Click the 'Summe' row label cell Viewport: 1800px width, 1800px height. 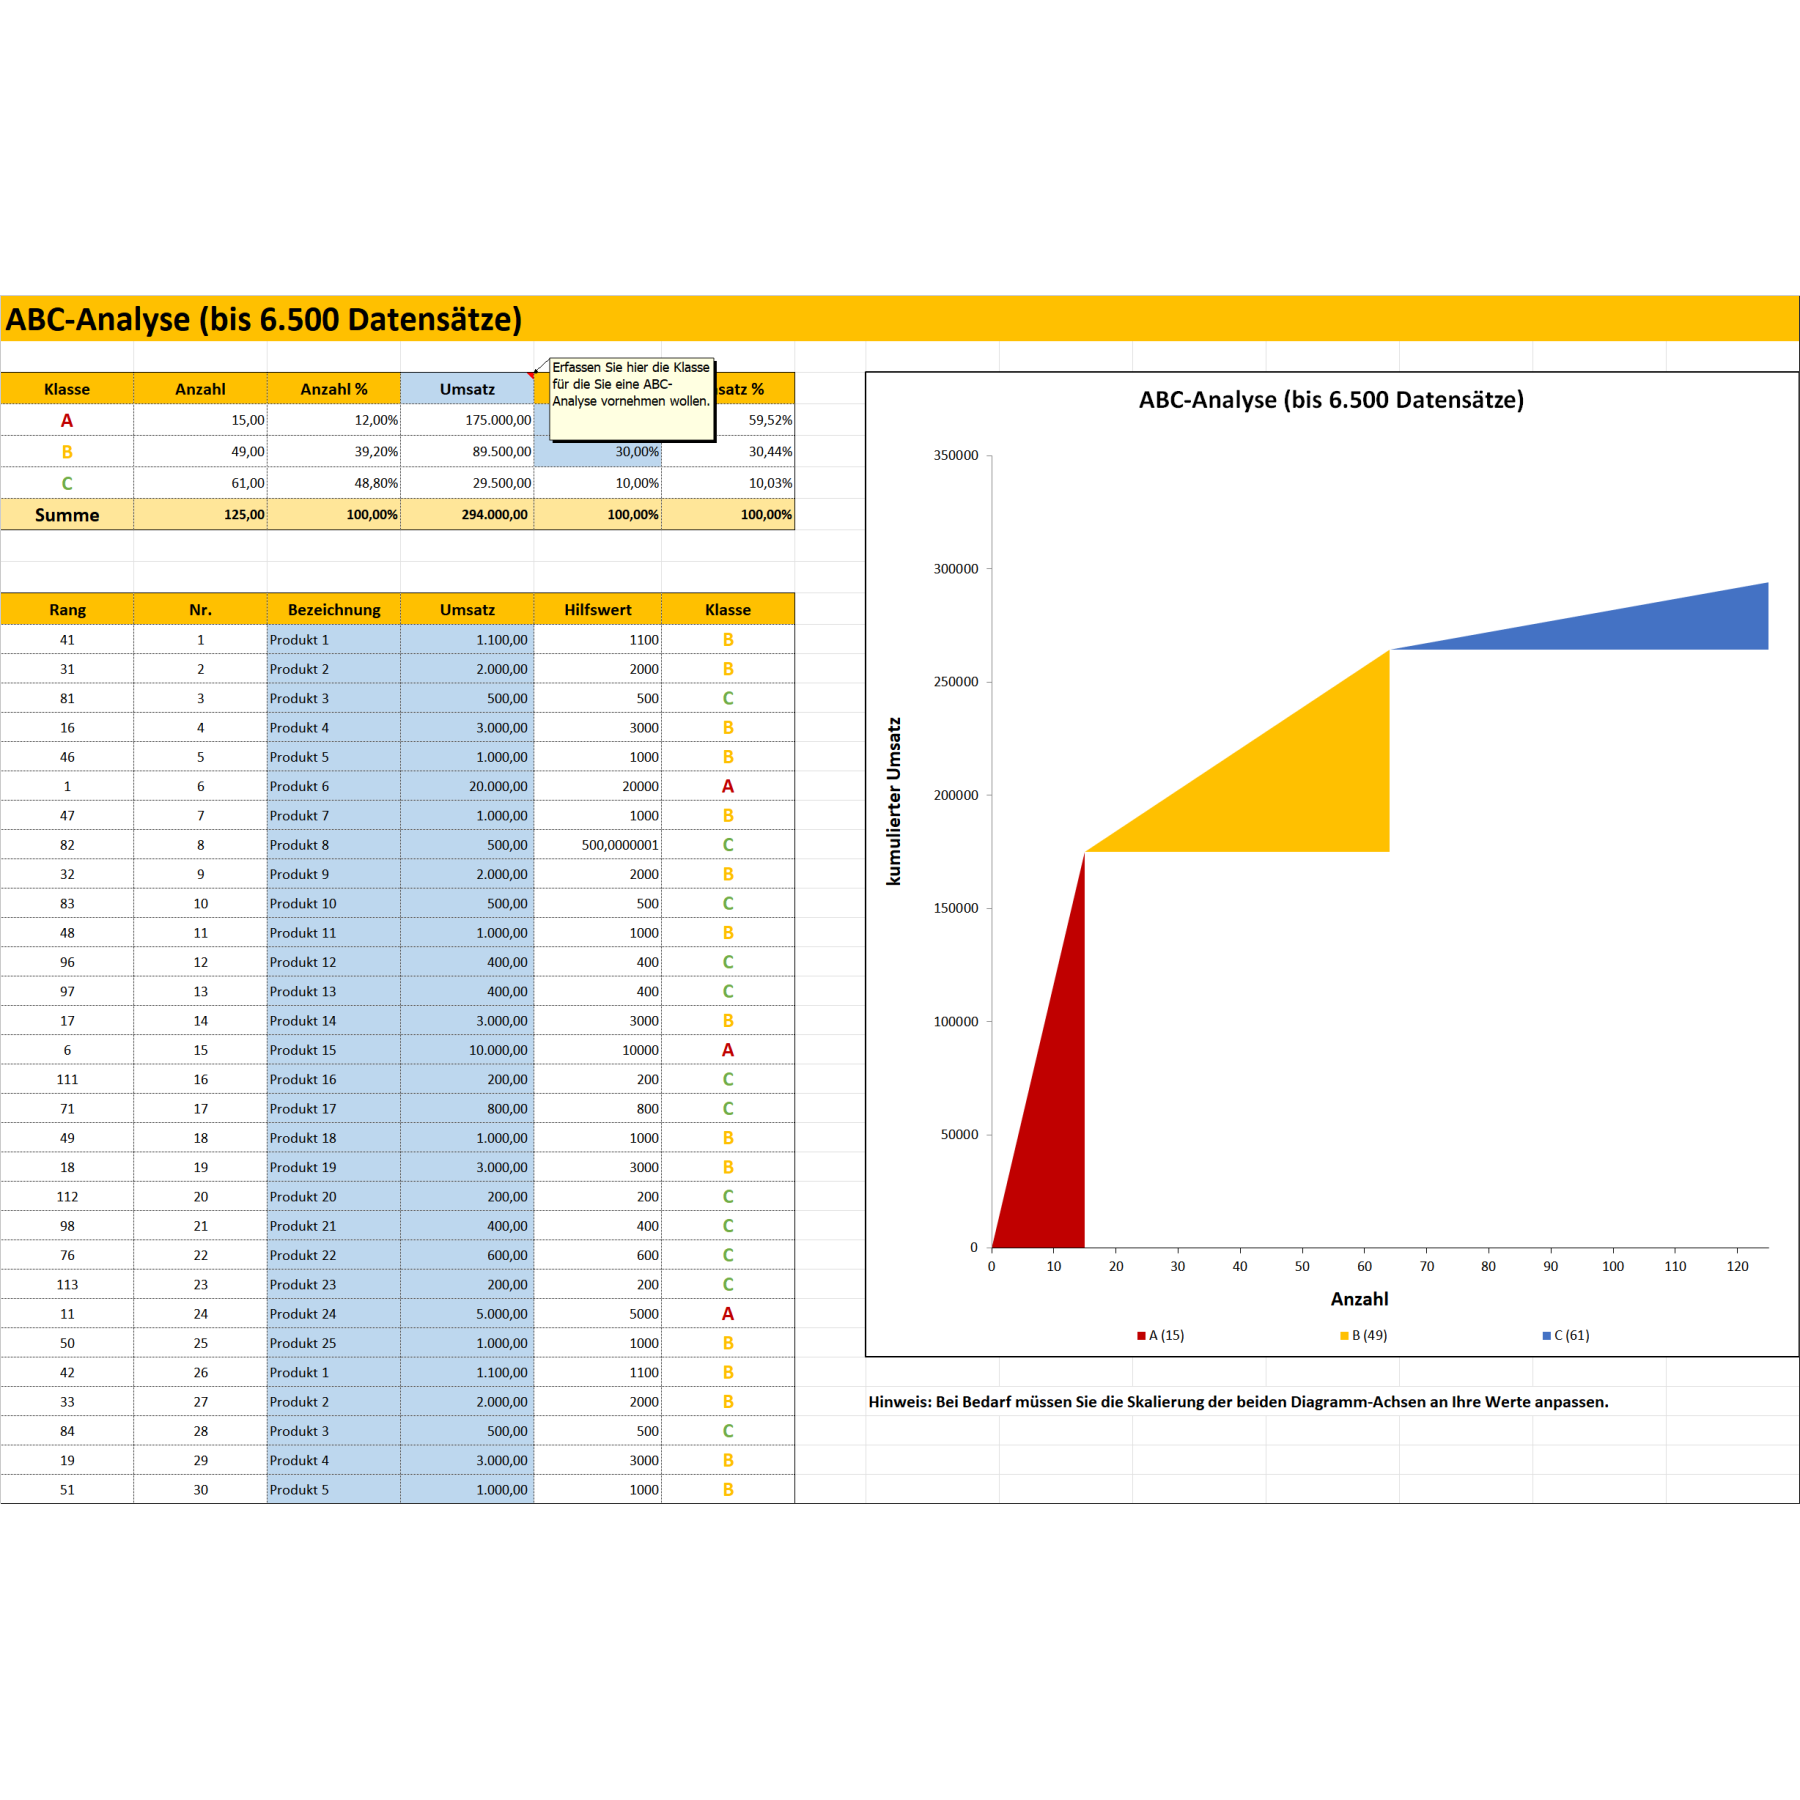67,515
